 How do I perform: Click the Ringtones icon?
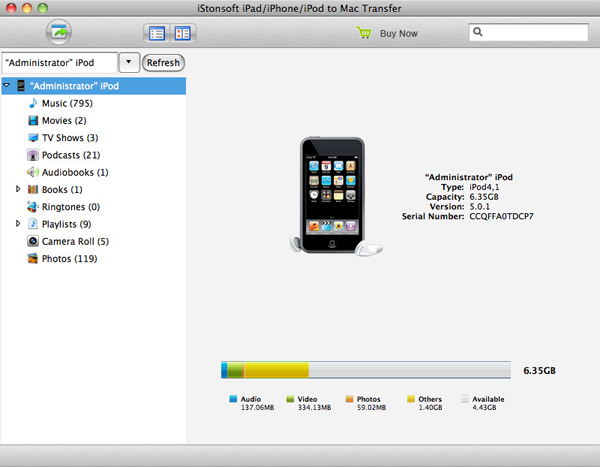[33, 206]
